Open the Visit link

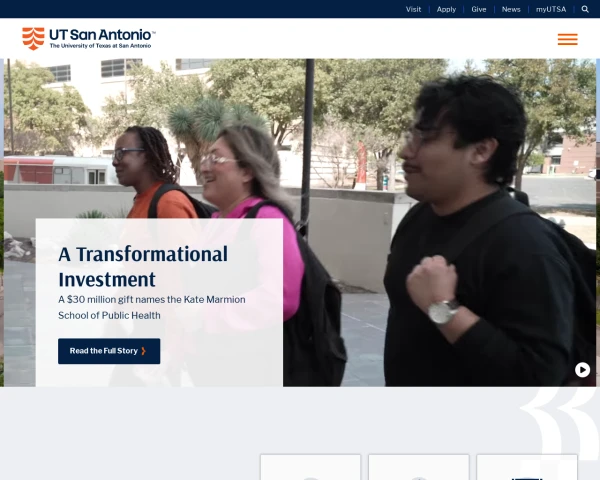(413, 9)
